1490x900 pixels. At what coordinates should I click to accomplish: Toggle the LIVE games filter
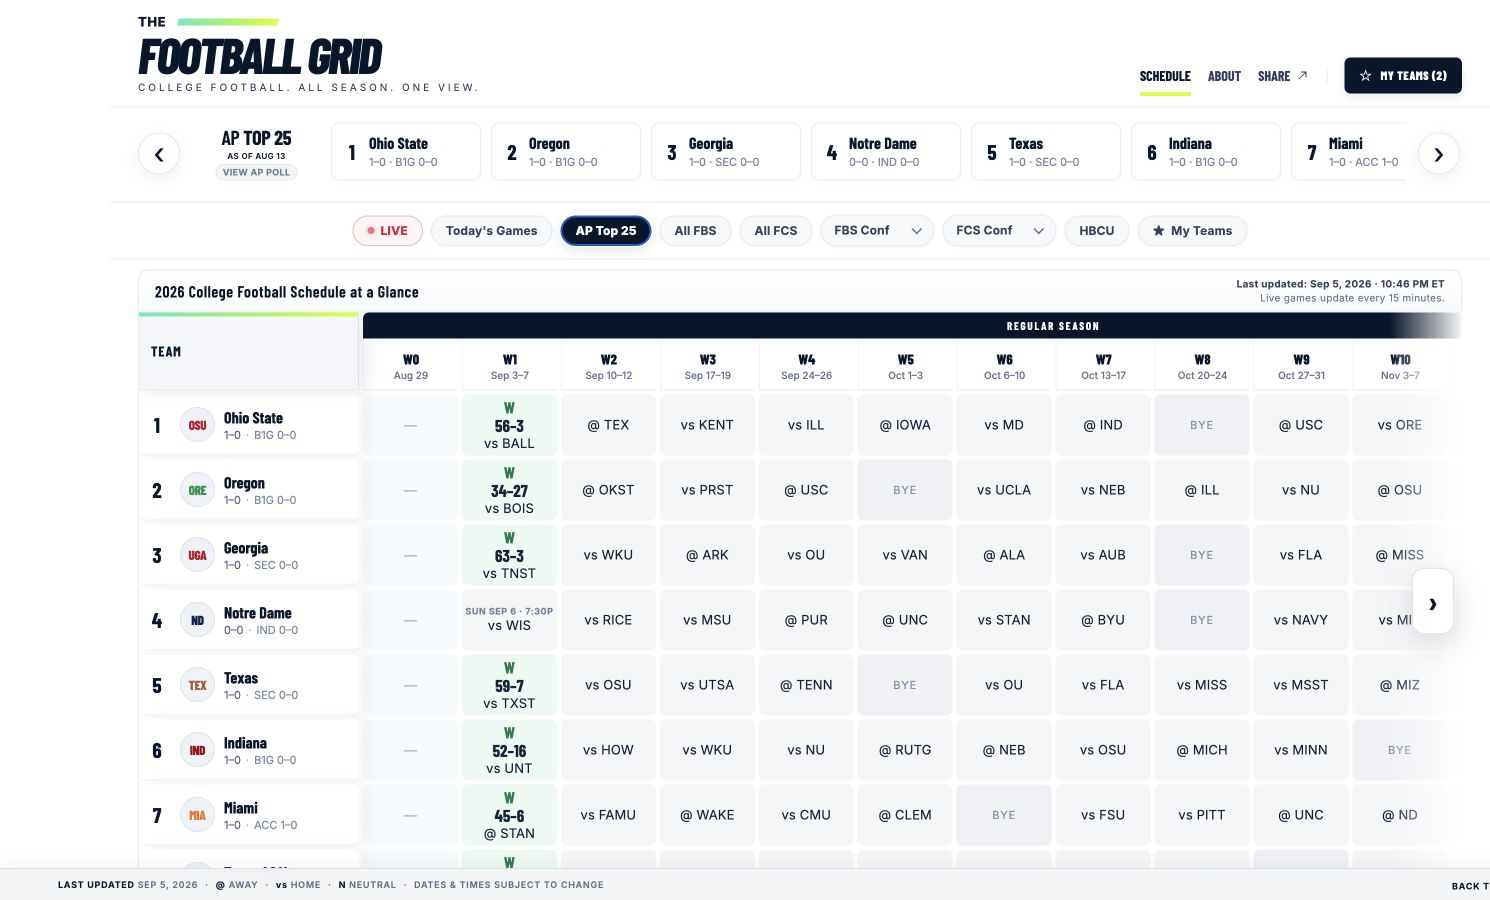click(x=388, y=231)
